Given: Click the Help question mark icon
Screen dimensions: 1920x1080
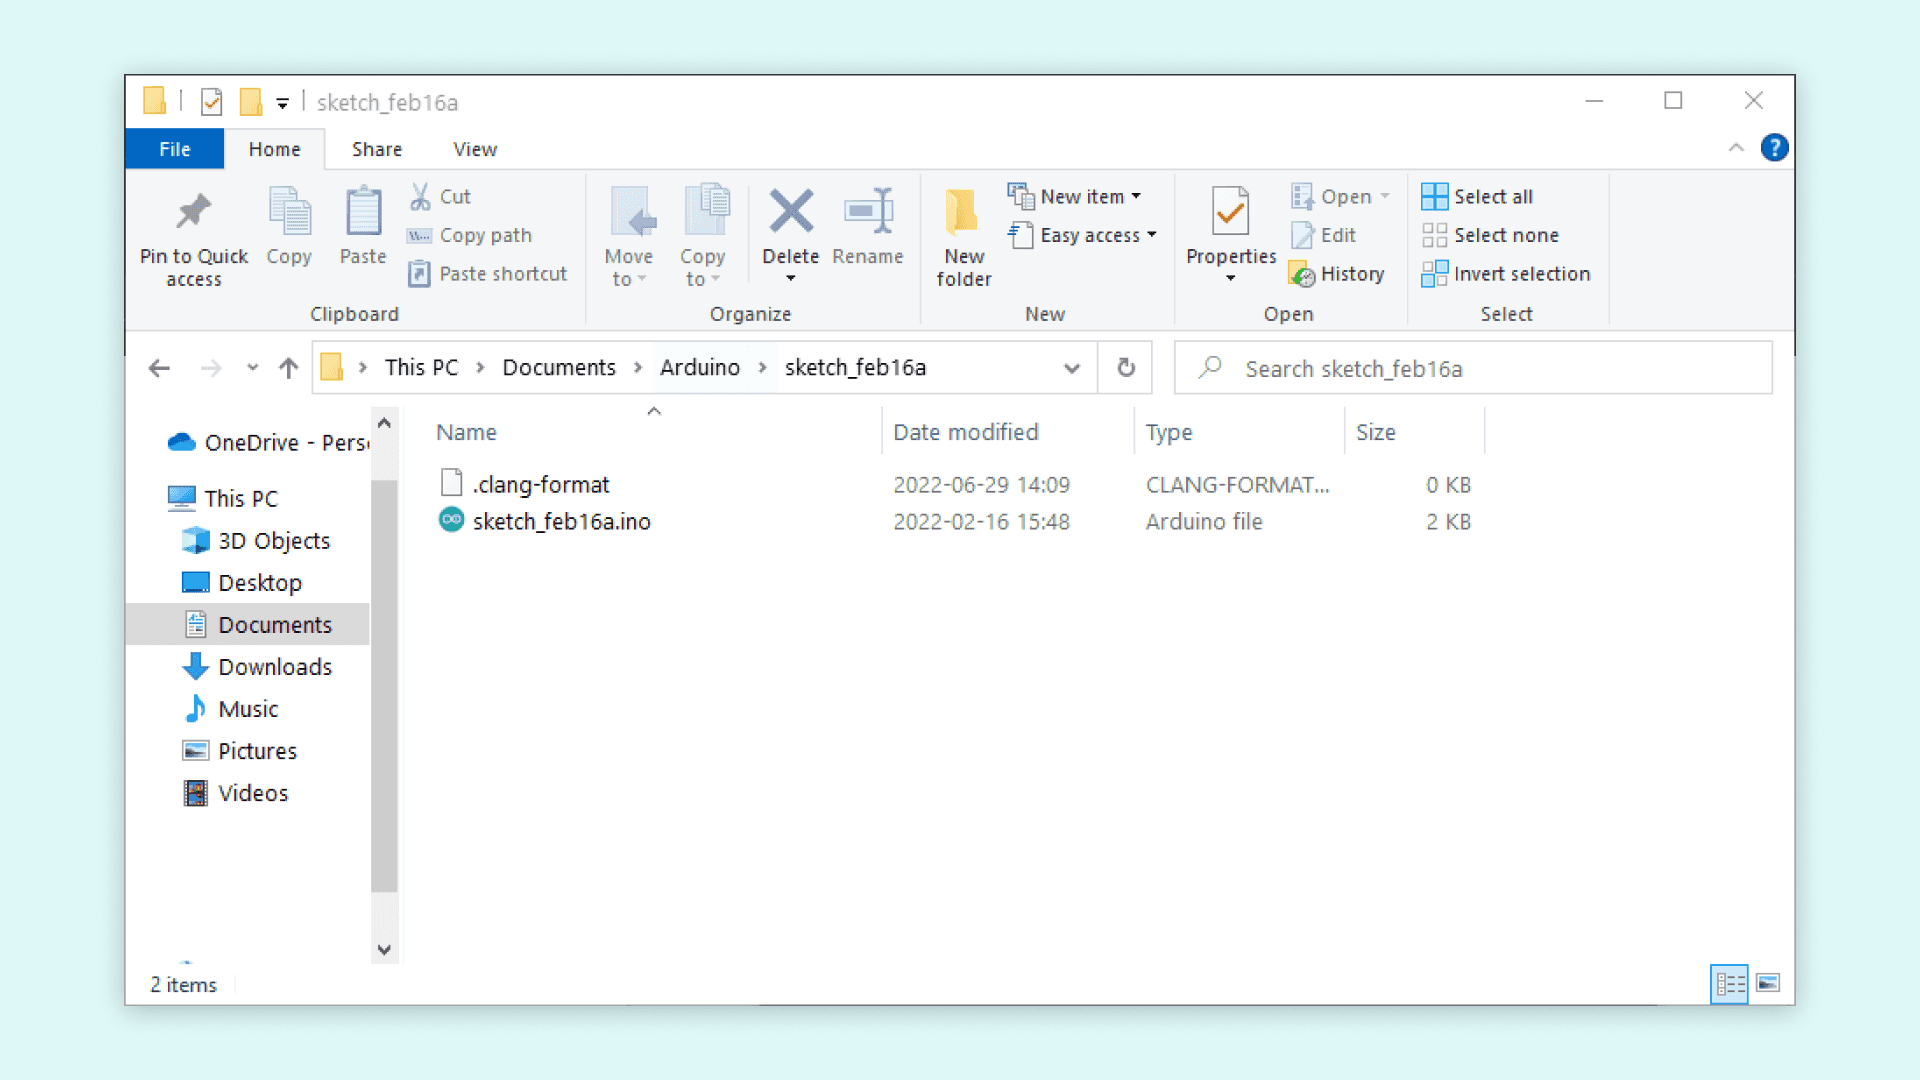Looking at the screenshot, I should click(x=1774, y=148).
